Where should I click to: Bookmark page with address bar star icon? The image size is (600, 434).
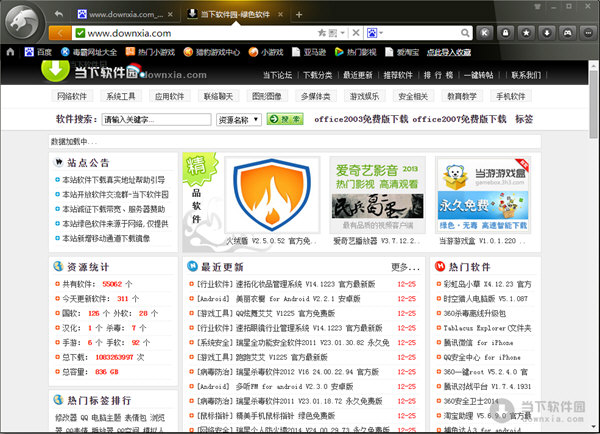click(x=322, y=33)
